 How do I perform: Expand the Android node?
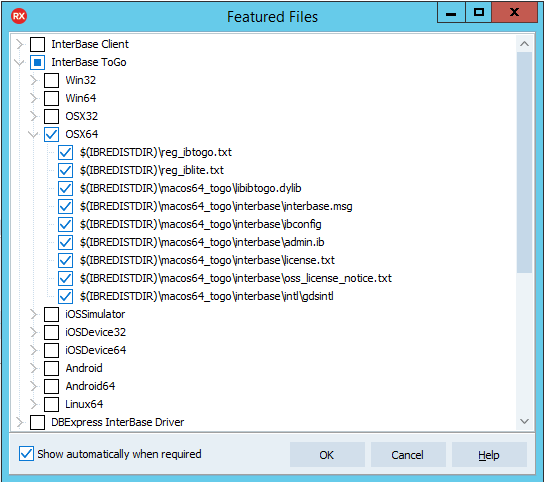point(34,369)
